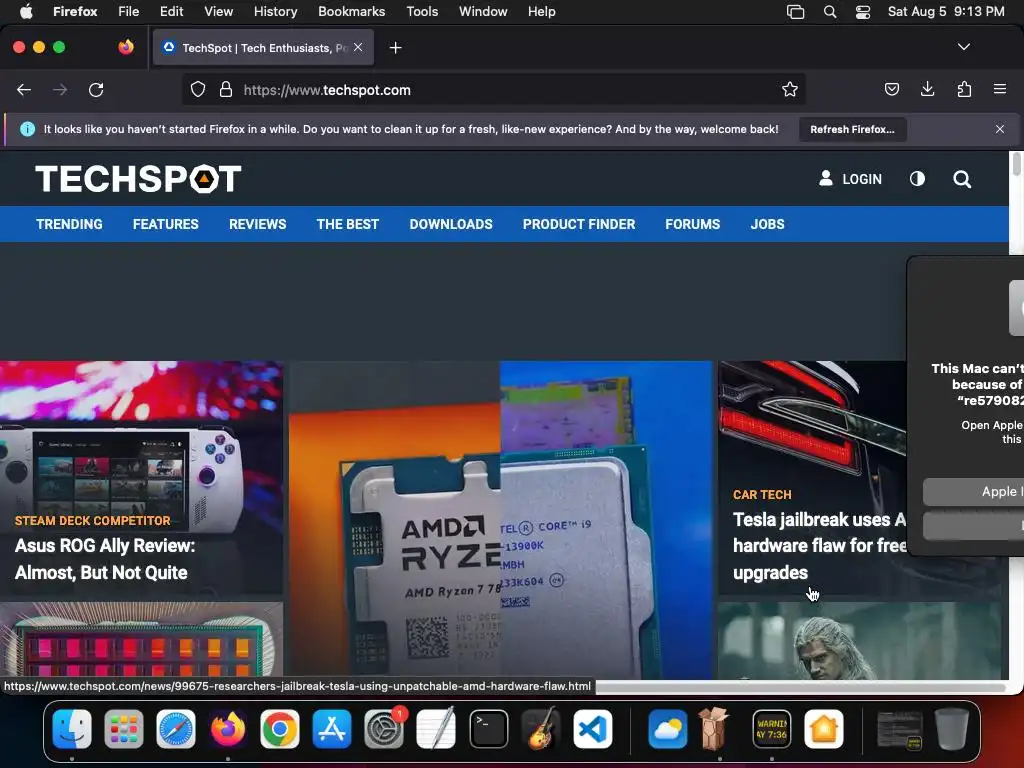Toggle TechSpot dark/light theme
This screenshot has height=768, width=1024.
pos(917,179)
